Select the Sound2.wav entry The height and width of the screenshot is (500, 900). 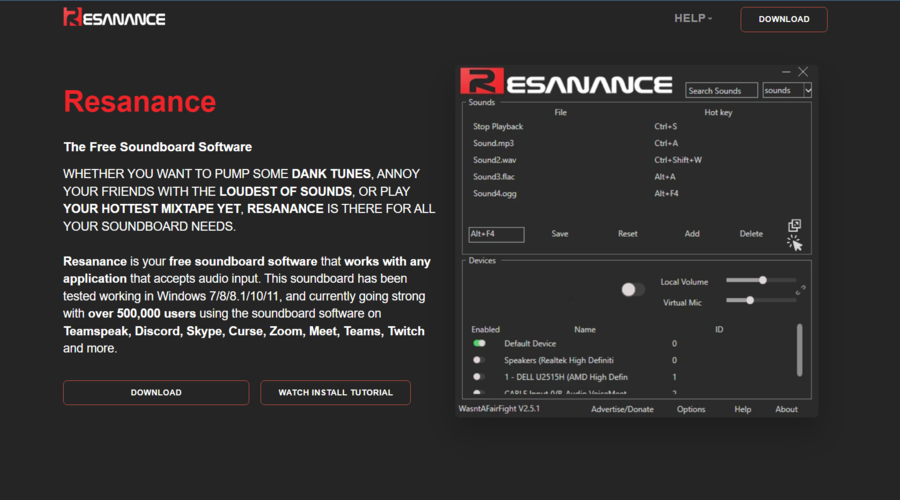[494, 160]
